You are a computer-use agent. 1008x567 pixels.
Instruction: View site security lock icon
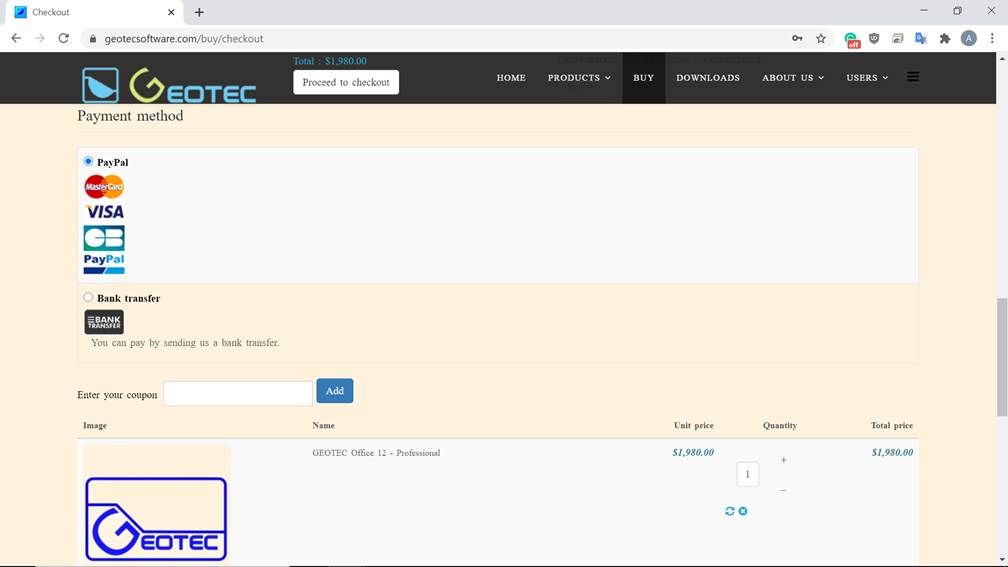click(x=93, y=39)
